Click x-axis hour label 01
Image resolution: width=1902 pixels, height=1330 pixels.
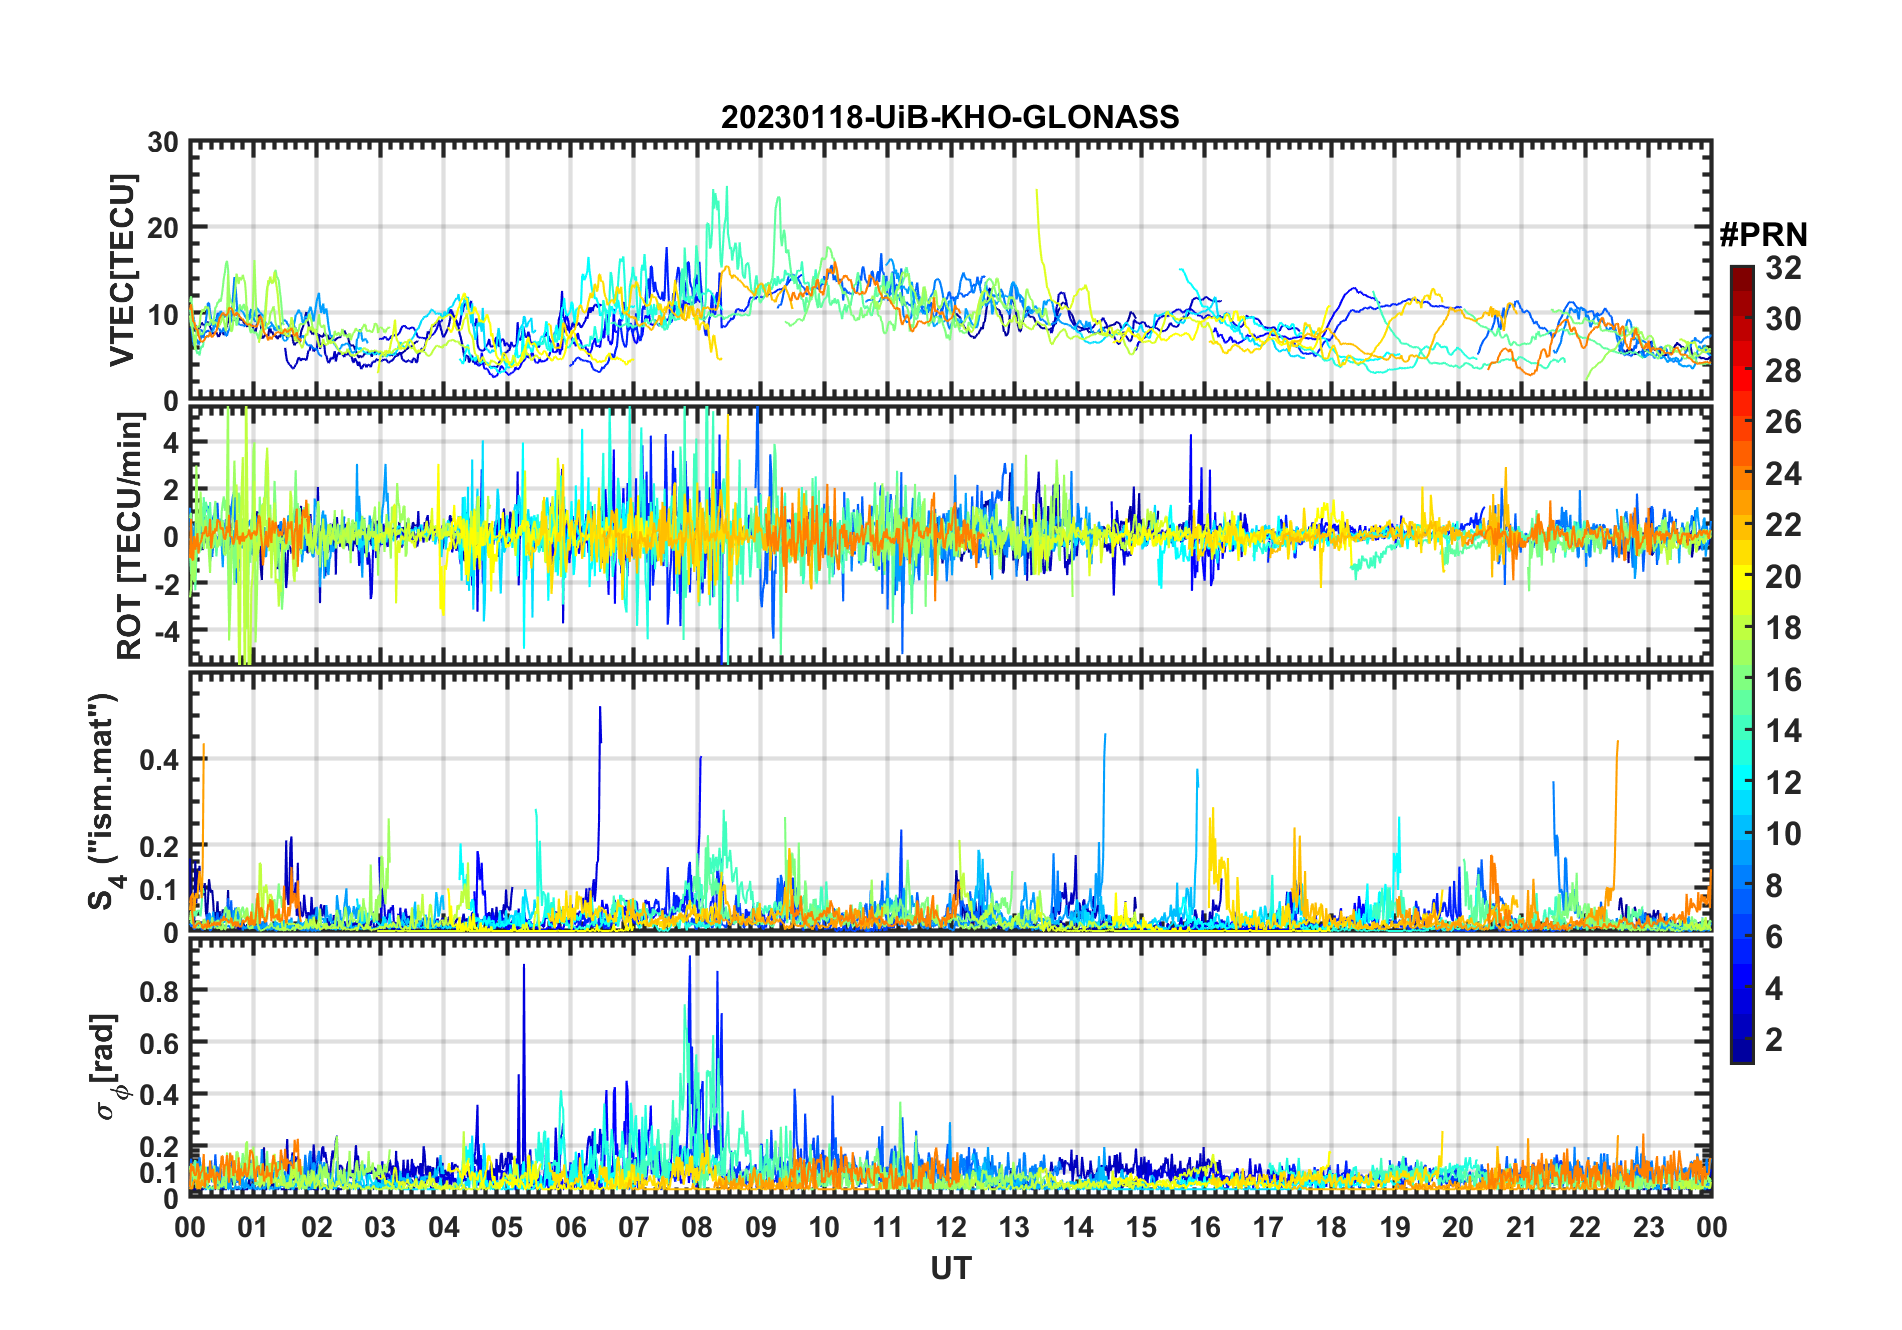(253, 1227)
